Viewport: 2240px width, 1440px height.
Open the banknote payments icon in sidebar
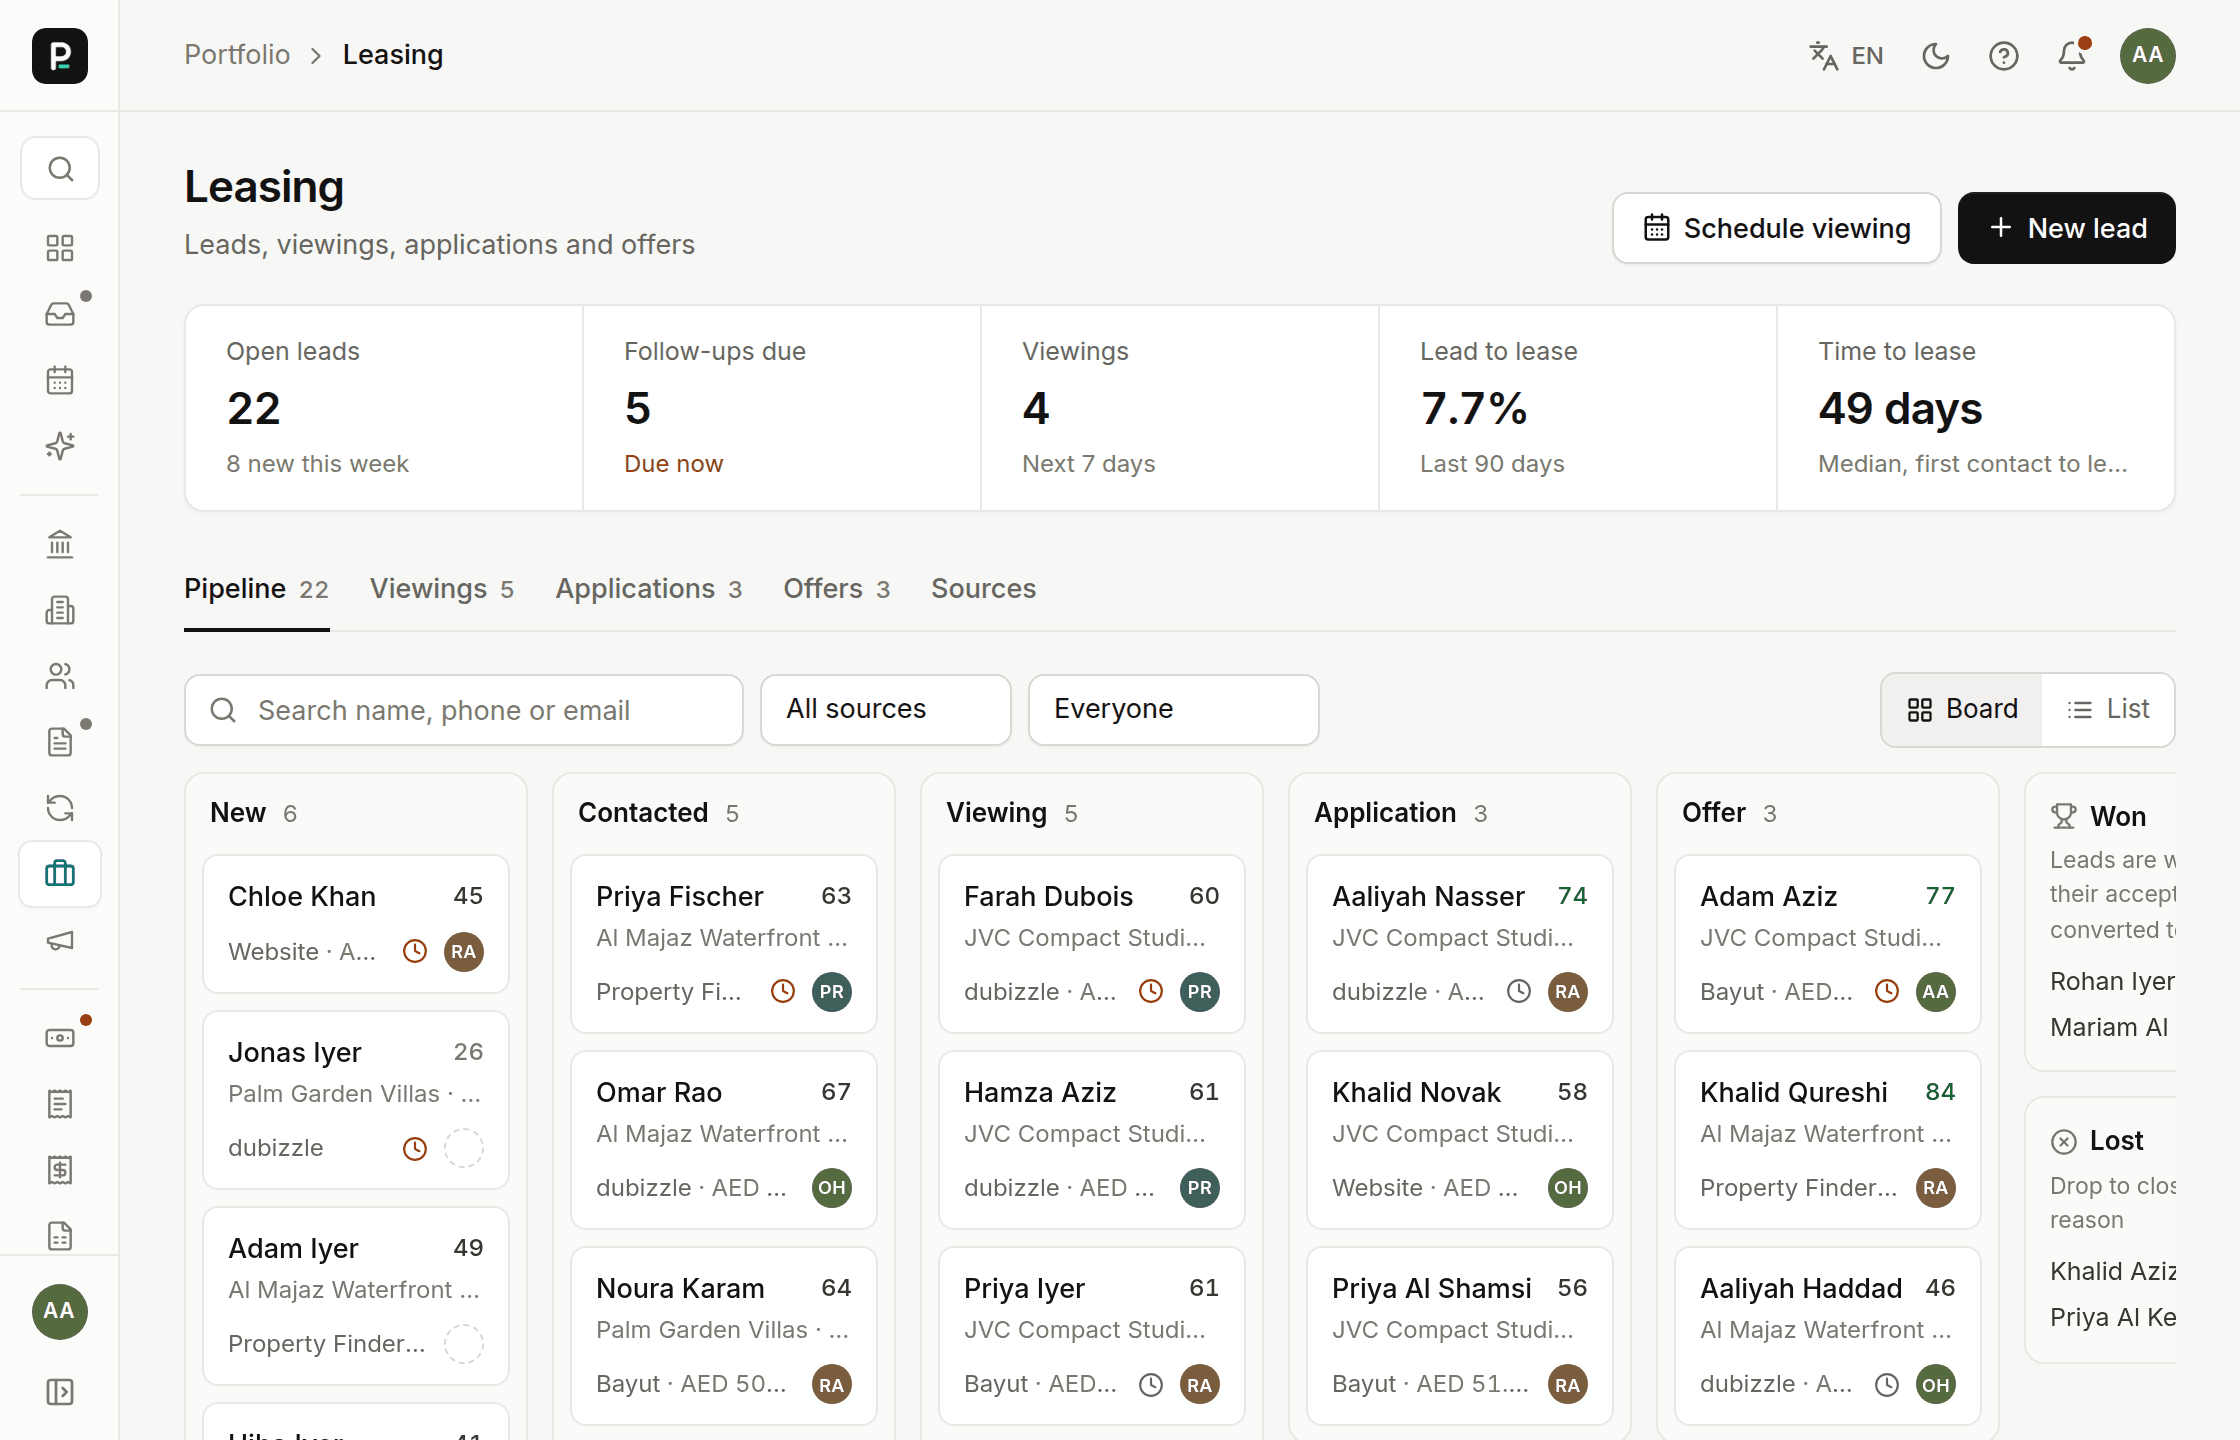pos(60,1038)
